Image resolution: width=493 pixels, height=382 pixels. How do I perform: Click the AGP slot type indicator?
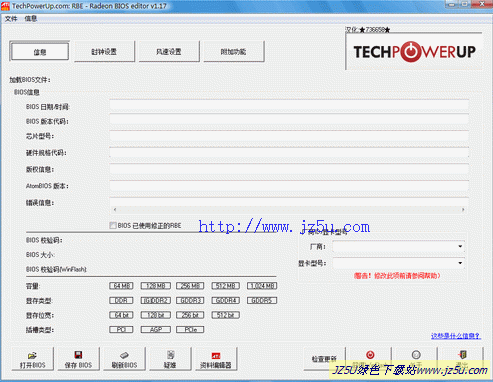point(156,330)
